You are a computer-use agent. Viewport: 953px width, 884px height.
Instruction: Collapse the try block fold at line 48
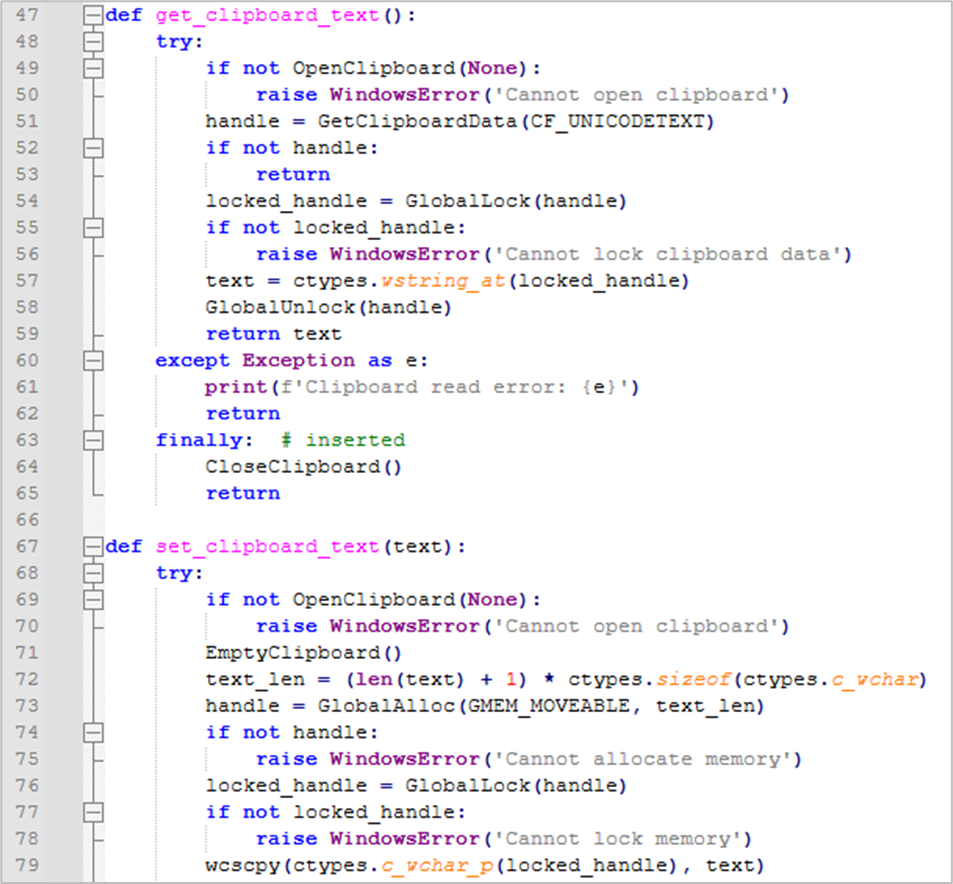(93, 42)
